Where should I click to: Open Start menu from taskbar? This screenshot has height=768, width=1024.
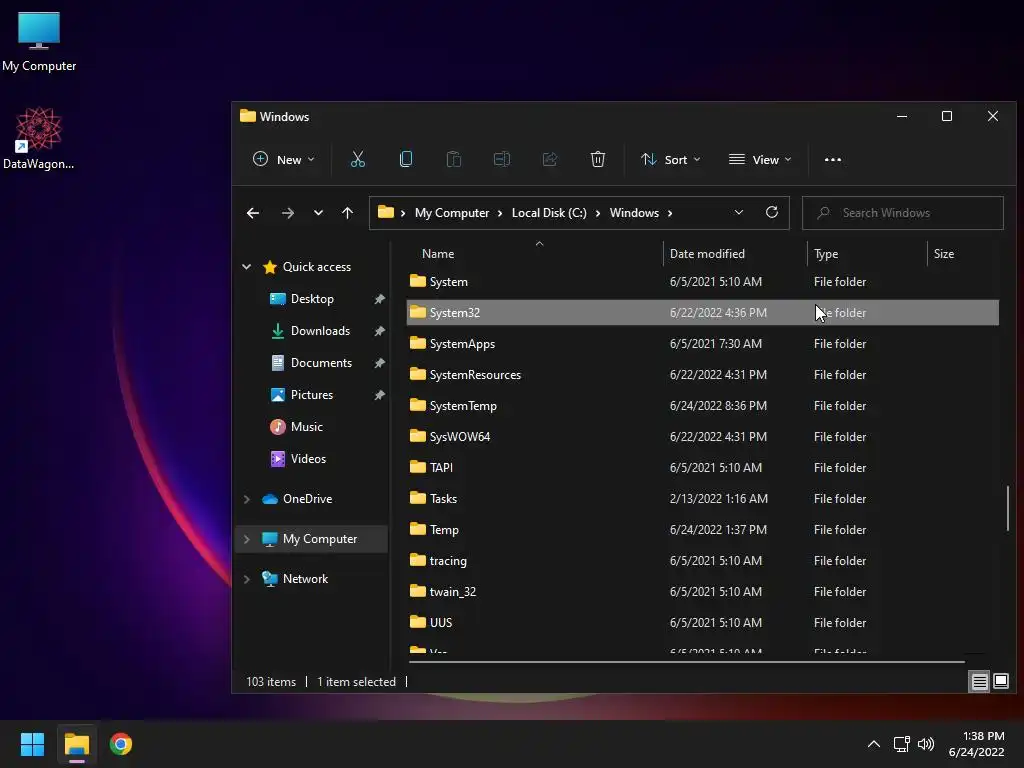[32, 744]
